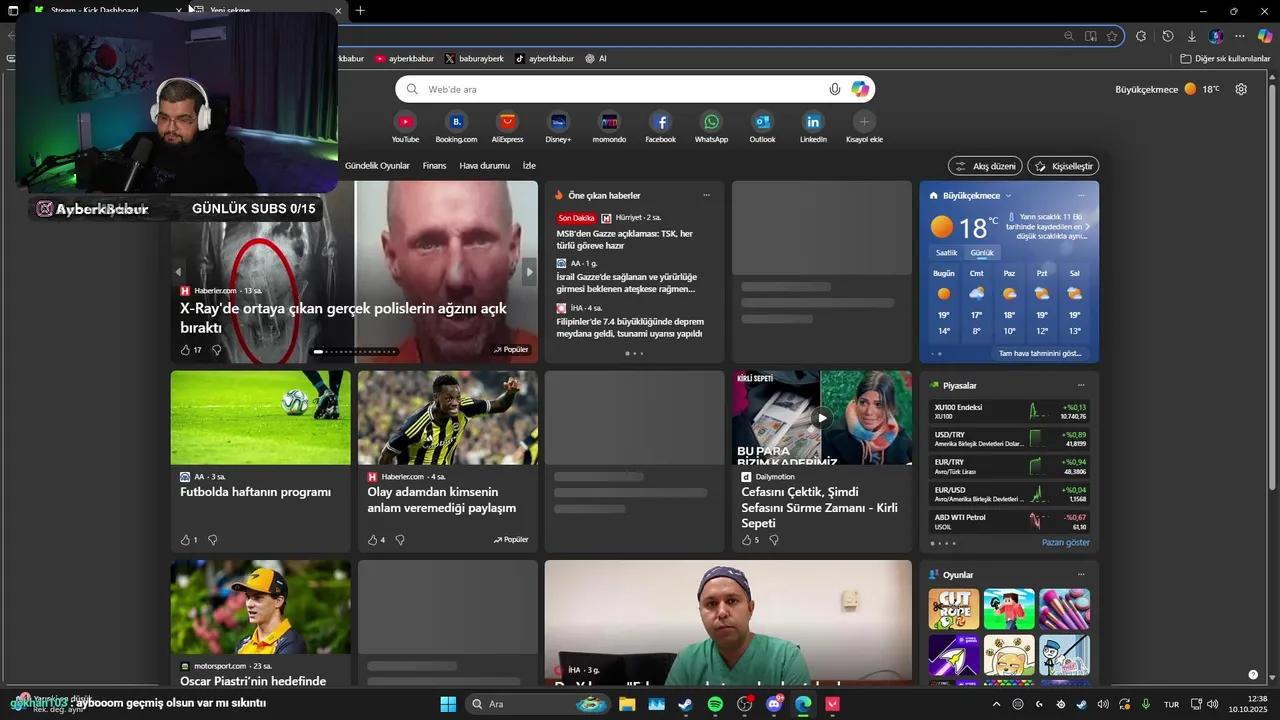Open the browser history icon
The image size is (1280, 720).
[x=1167, y=36]
